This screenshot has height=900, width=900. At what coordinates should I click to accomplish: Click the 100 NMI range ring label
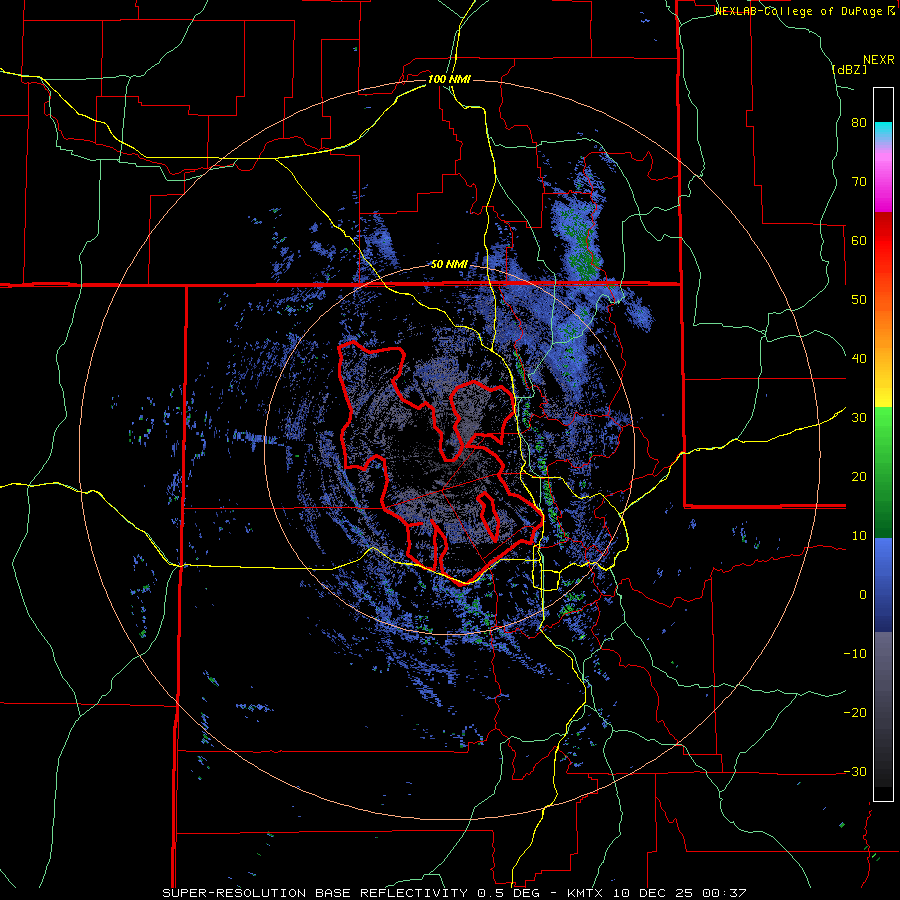click(449, 79)
